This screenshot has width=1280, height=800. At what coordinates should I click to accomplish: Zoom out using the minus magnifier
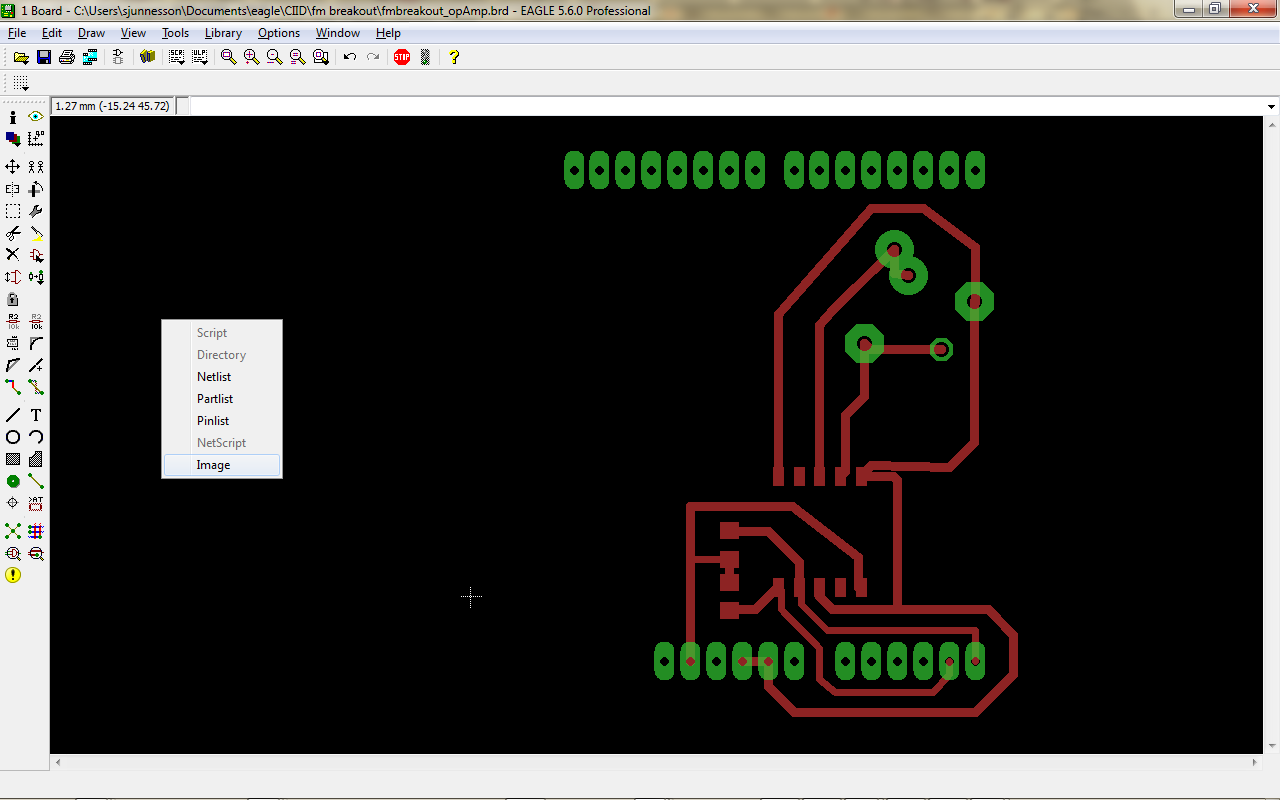point(274,57)
